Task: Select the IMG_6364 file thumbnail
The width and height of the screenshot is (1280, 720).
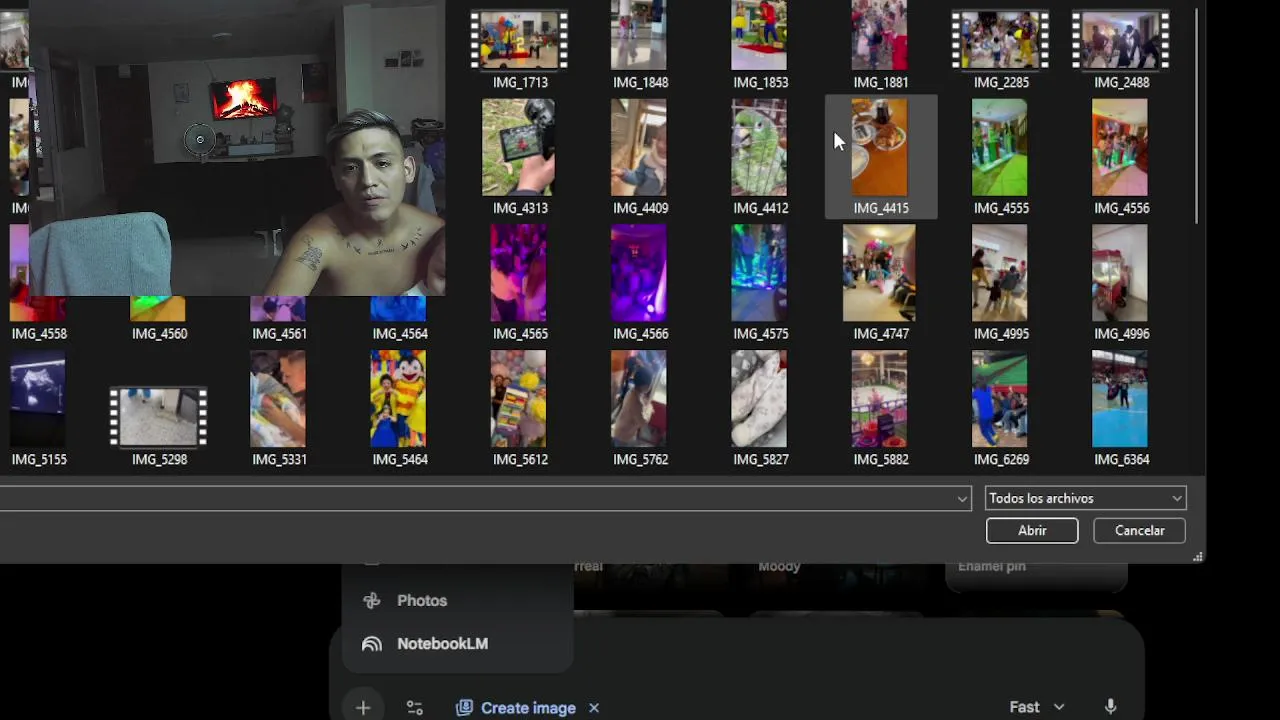Action: (1120, 399)
